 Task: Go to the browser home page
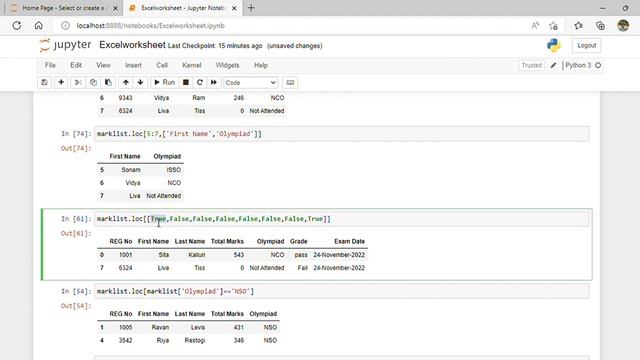38,26
